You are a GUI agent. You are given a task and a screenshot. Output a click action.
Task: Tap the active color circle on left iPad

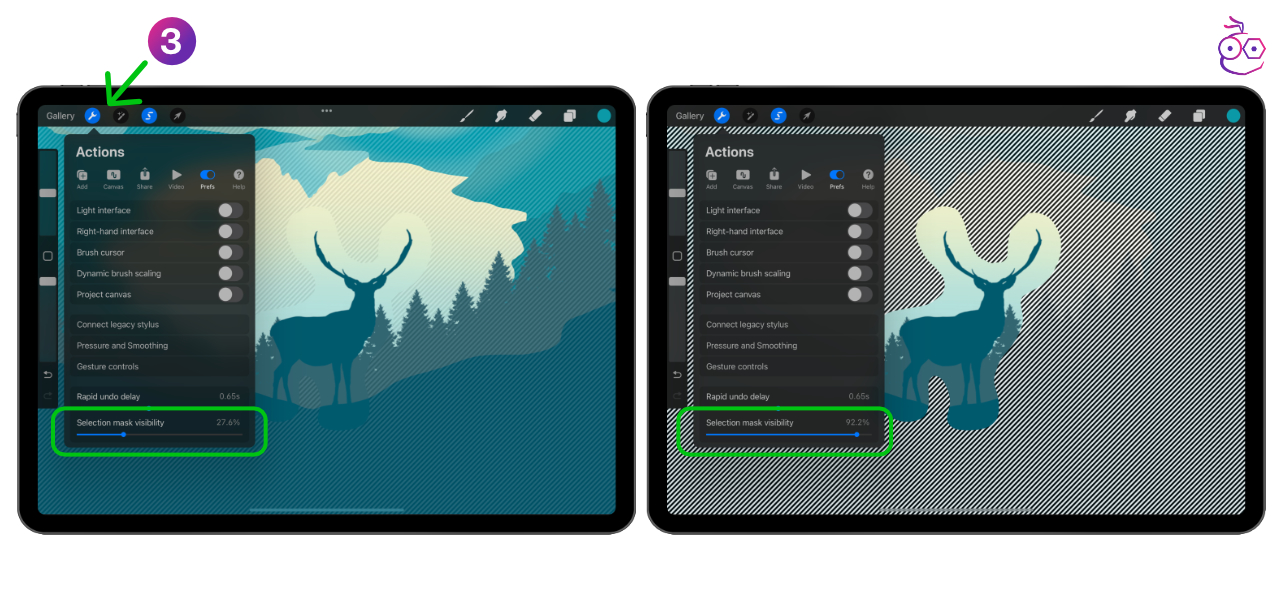coord(604,116)
